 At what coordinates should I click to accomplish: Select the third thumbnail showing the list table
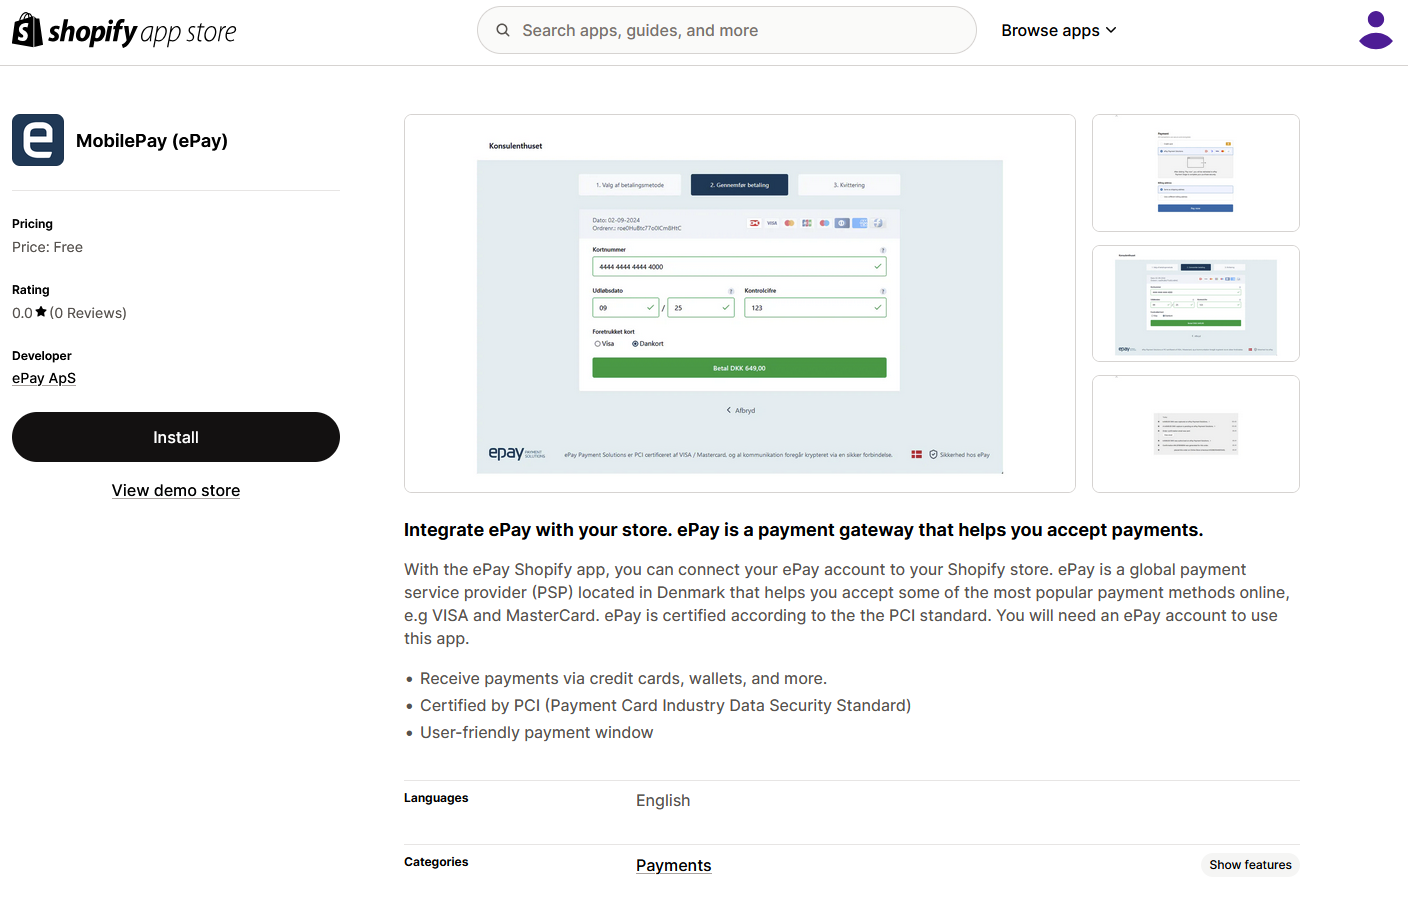(1196, 434)
